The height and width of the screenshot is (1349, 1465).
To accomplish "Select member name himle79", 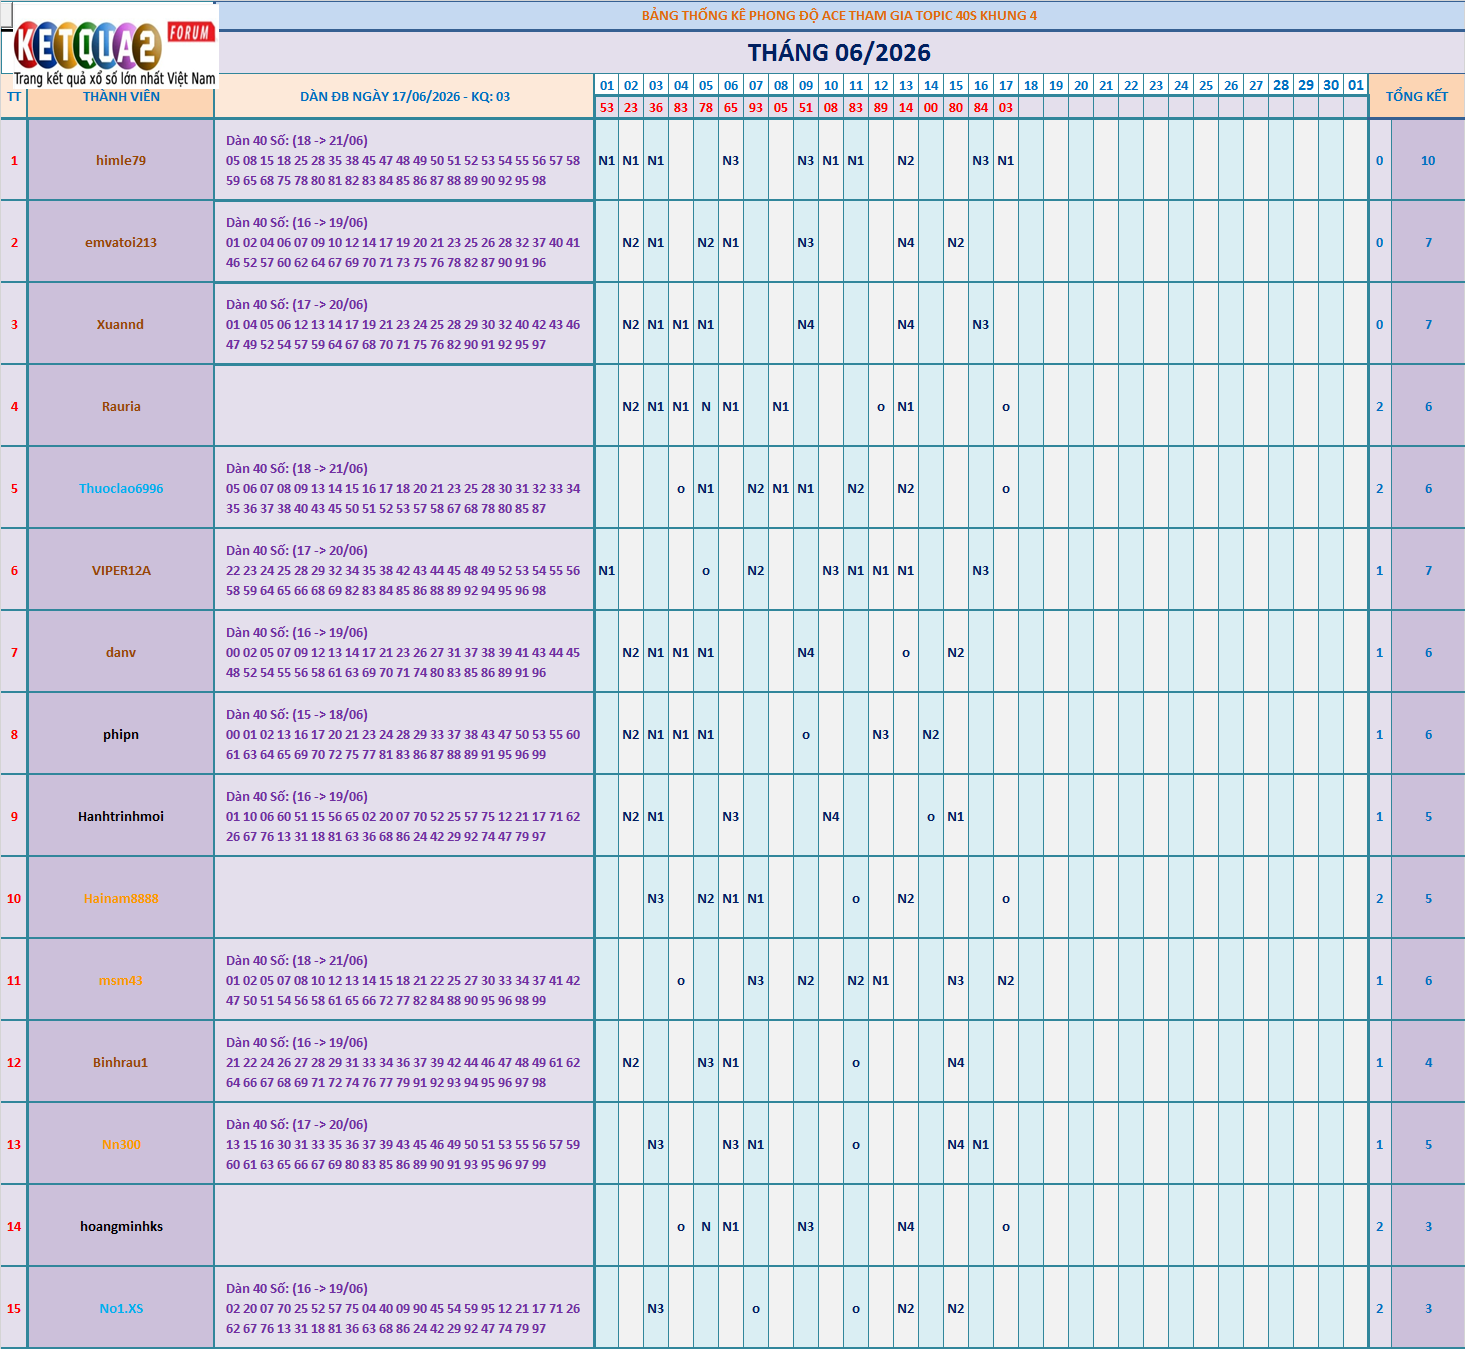I will [x=121, y=160].
